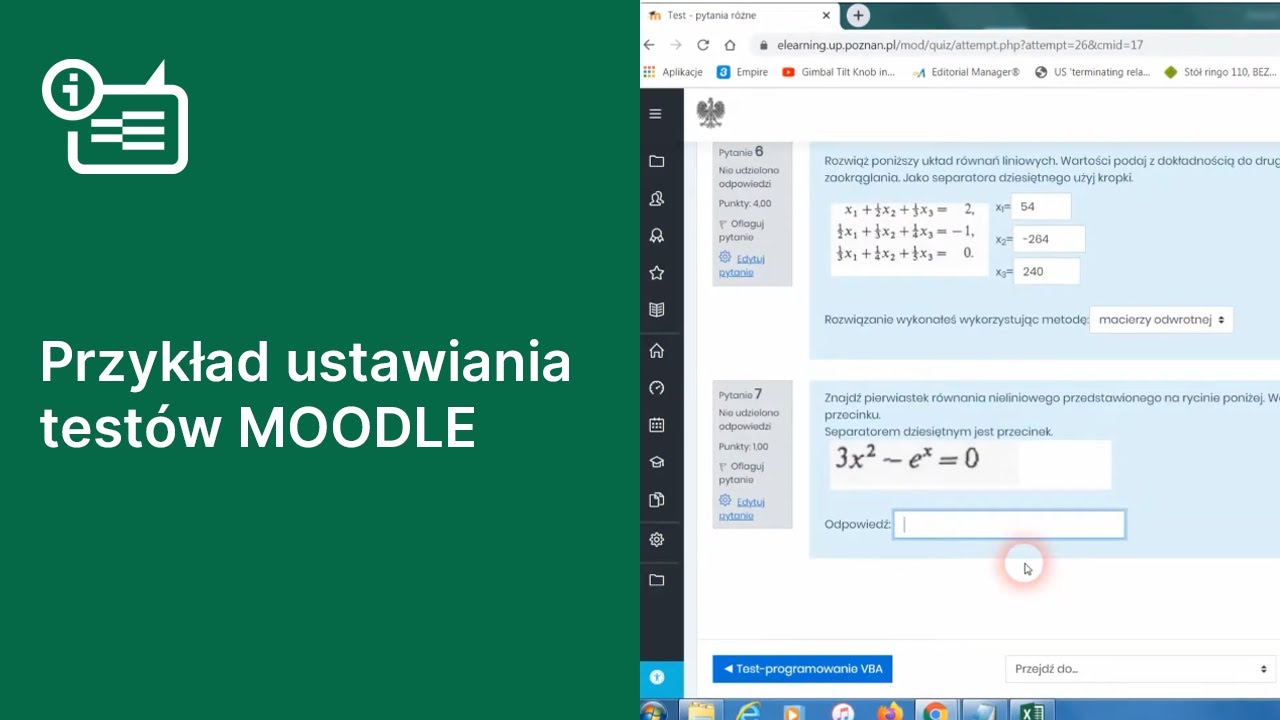Open the open-book icon in sidebar
This screenshot has width=1280, height=720.
[x=656, y=310]
